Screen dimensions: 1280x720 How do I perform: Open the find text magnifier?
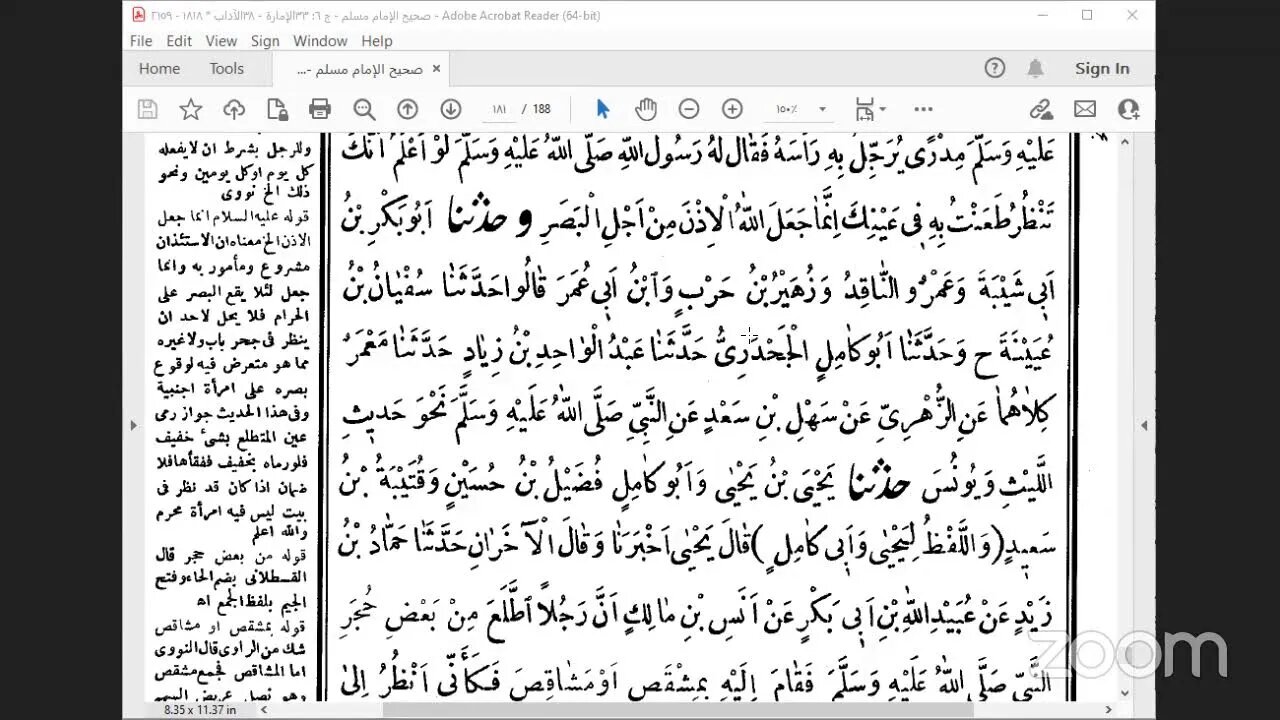click(364, 109)
